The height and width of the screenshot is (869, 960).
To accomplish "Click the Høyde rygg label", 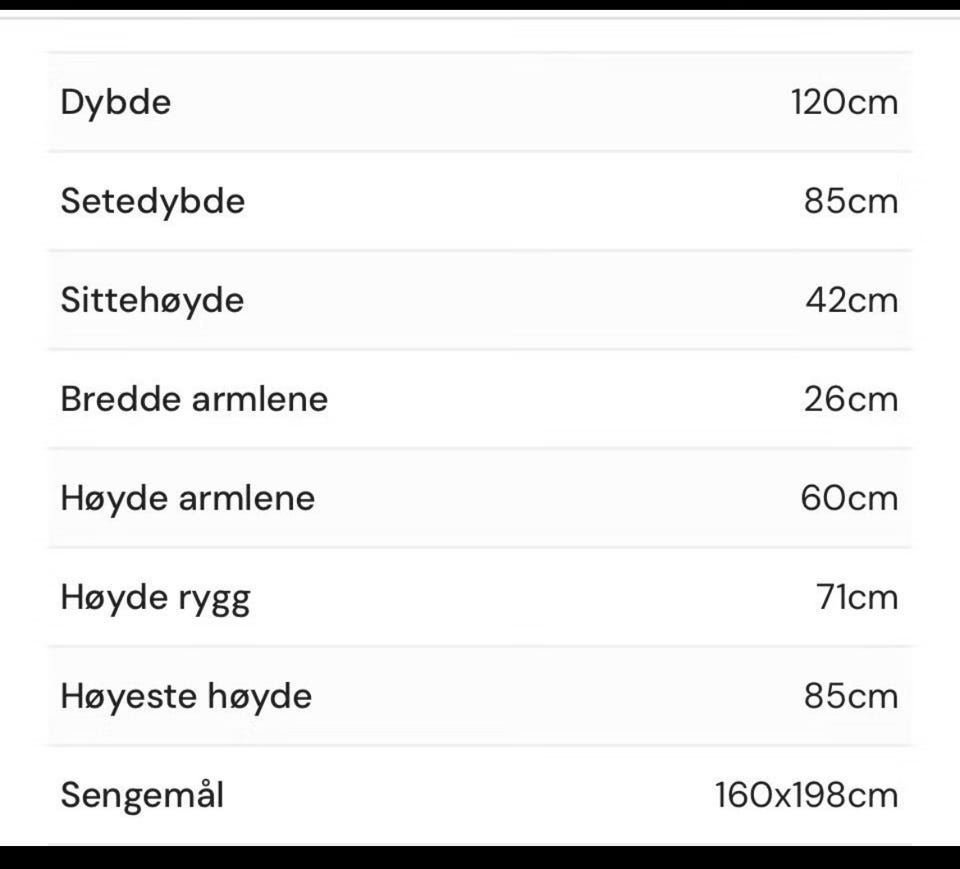I will tap(156, 597).
